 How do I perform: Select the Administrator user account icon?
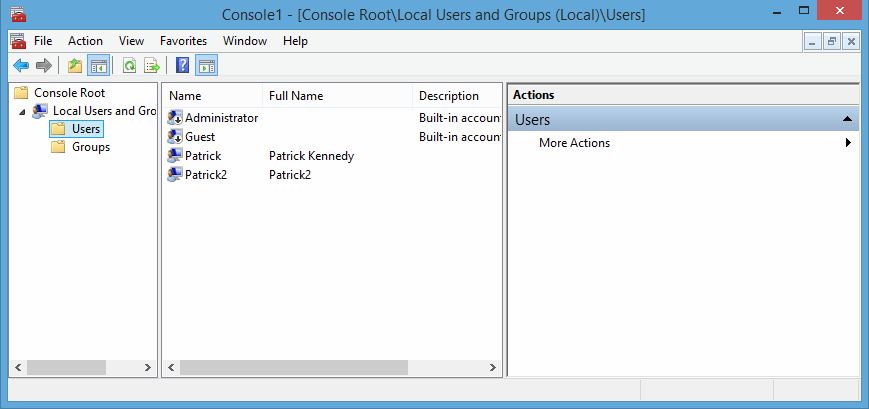click(x=175, y=118)
